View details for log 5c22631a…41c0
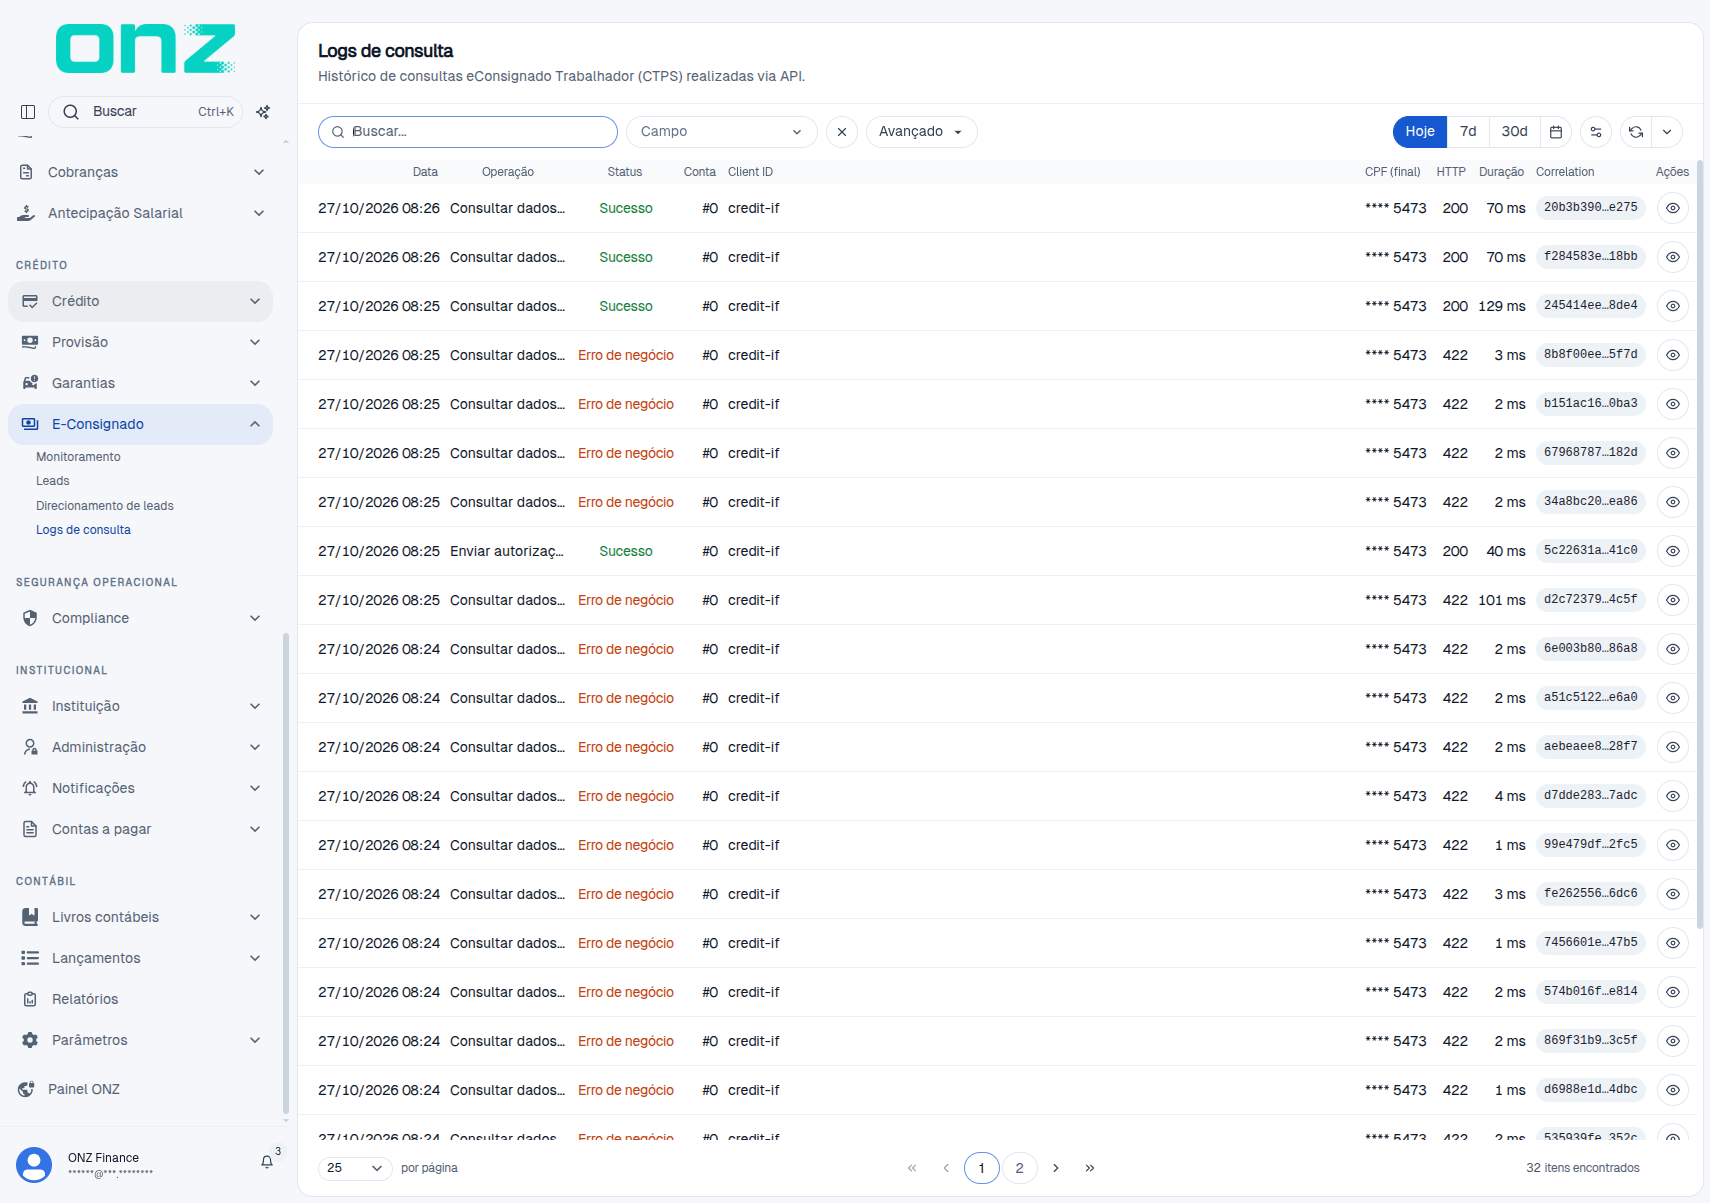1710x1203 pixels. (1672, 551)
